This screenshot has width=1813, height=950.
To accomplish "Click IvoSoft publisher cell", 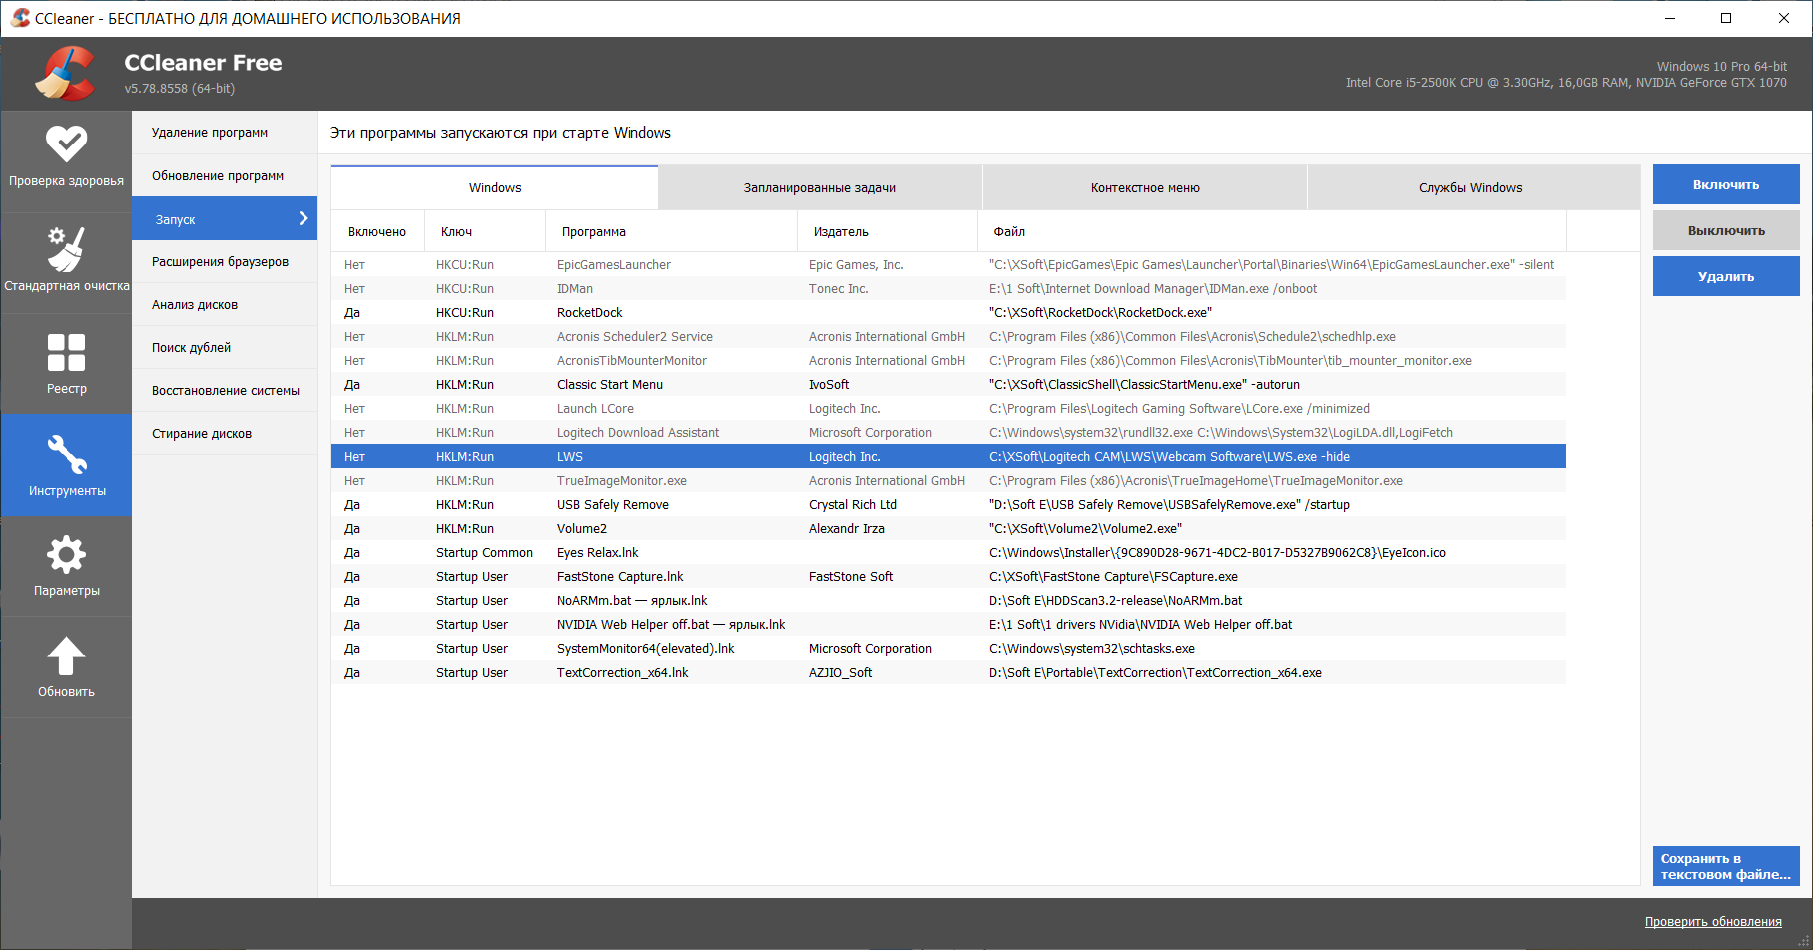I will (829, 385).
